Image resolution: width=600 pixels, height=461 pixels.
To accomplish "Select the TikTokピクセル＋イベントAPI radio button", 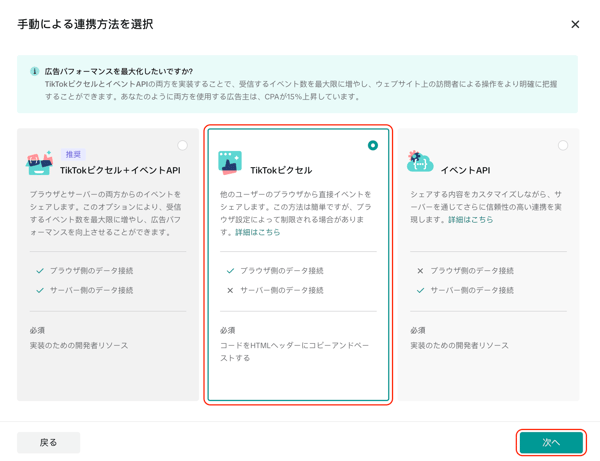I will [x=182, y=145].
